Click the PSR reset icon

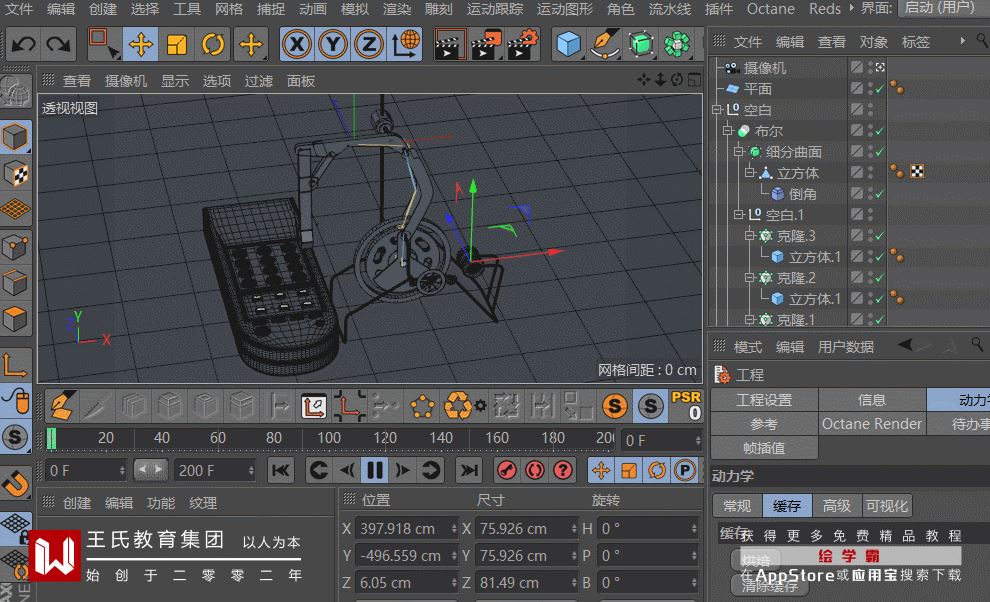[x=686, y=405]
